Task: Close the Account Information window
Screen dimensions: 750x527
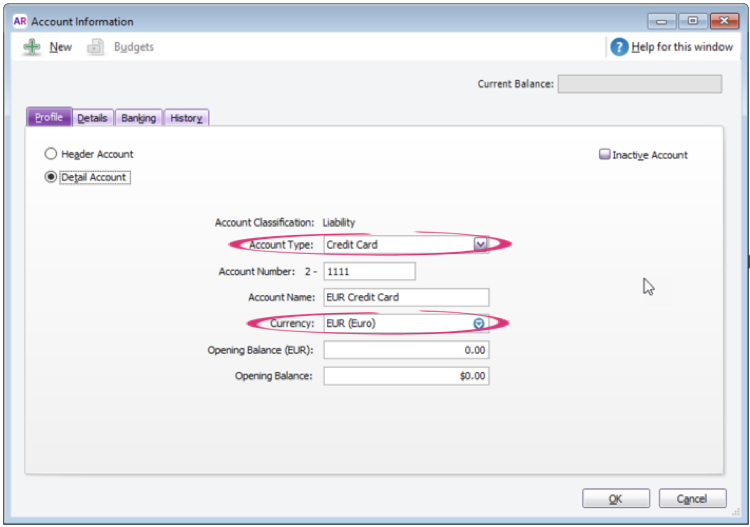Action: (722, 21)
